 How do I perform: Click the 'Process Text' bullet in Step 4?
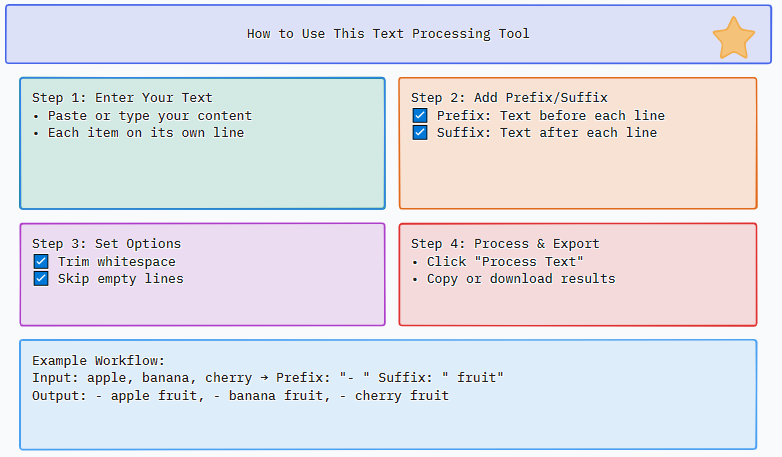[x=505, y=262]
